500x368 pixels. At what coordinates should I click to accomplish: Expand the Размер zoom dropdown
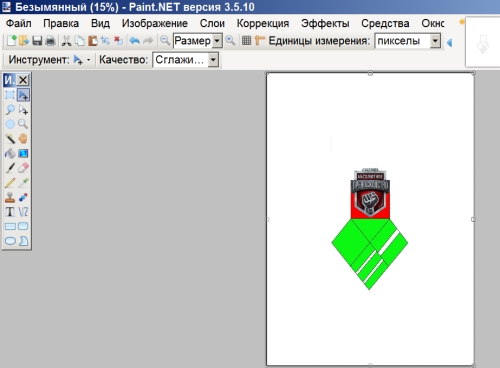[217, 41]
